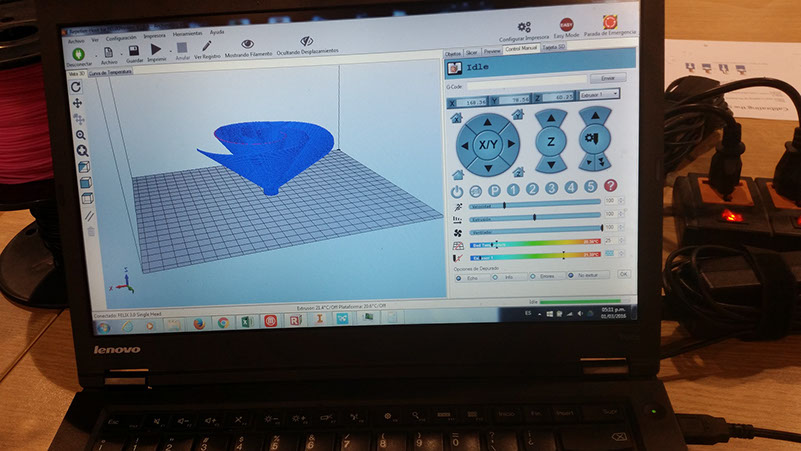Screen dimensions: 801x451
Task: Retract filament with extruder up arrow
Action: point(595,117)
